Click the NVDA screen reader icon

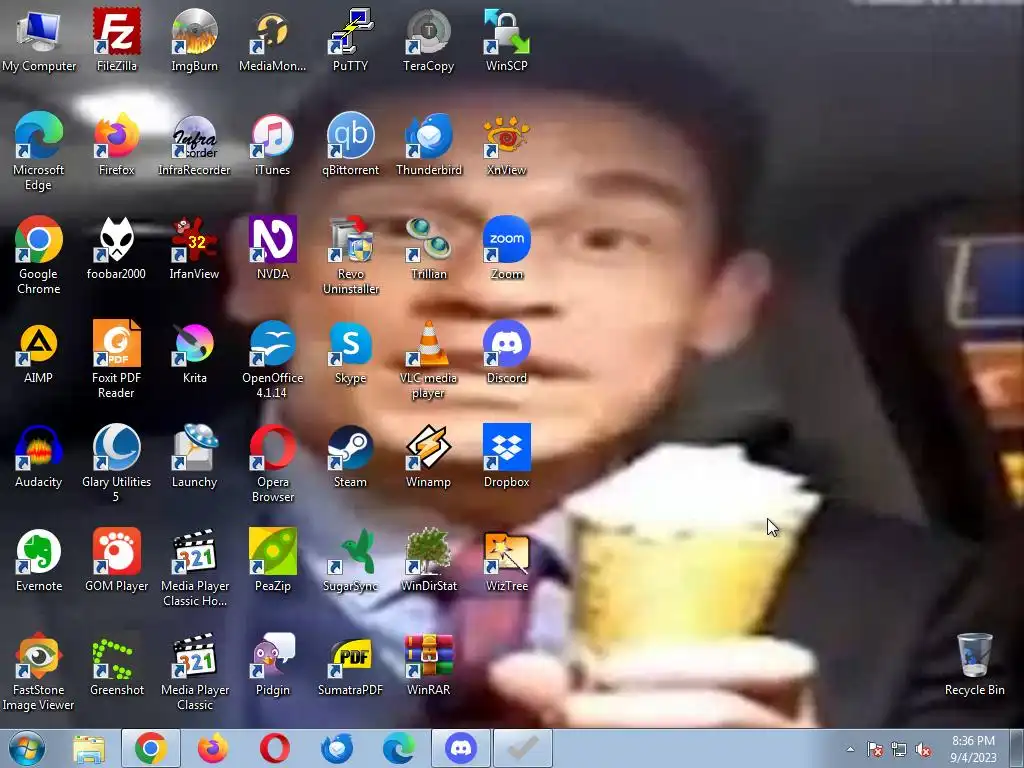272,248
